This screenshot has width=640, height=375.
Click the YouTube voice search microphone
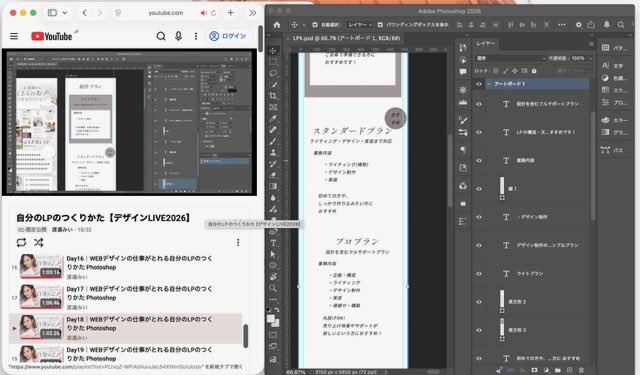click(x=178, y=36)
